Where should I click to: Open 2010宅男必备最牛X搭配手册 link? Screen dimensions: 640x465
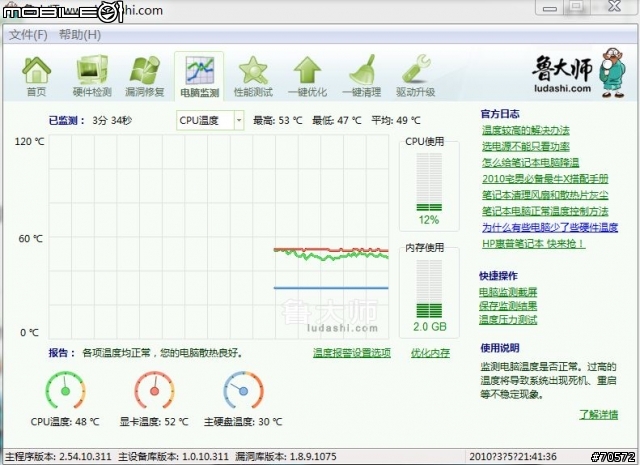coord(545,179)
